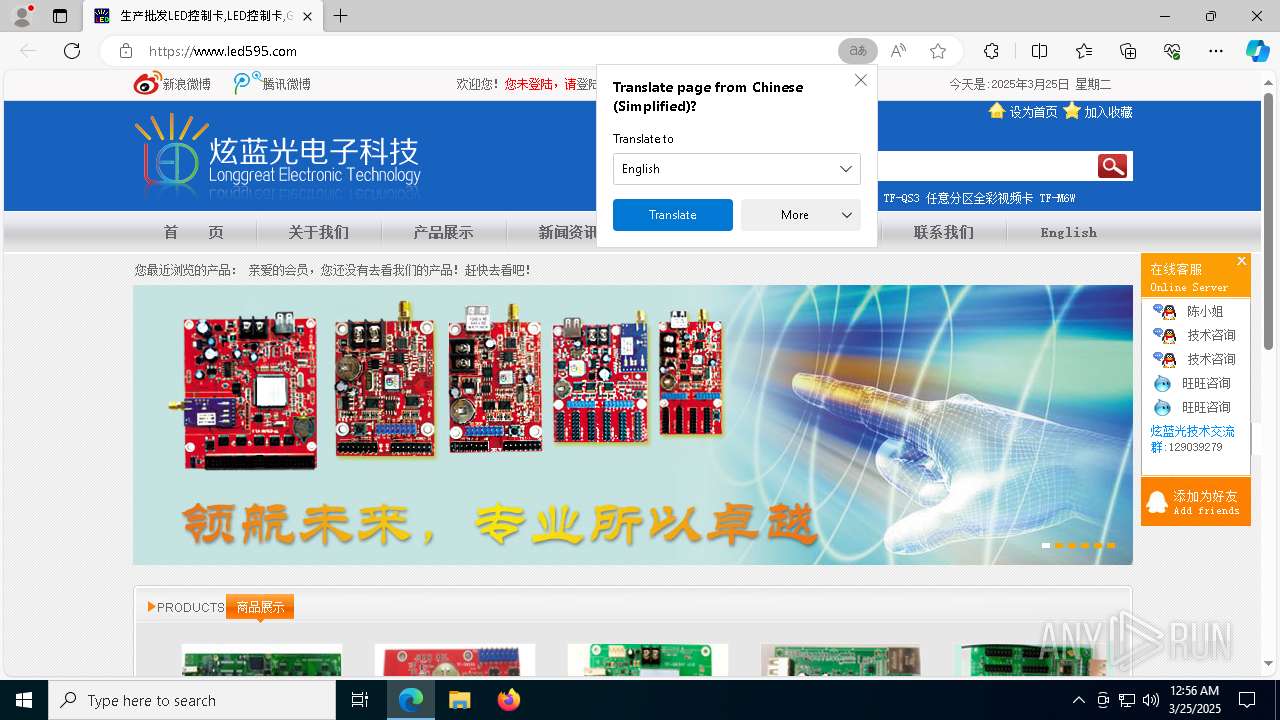Close the online service widget
Screen dimensions: 1280x720
1241,261
